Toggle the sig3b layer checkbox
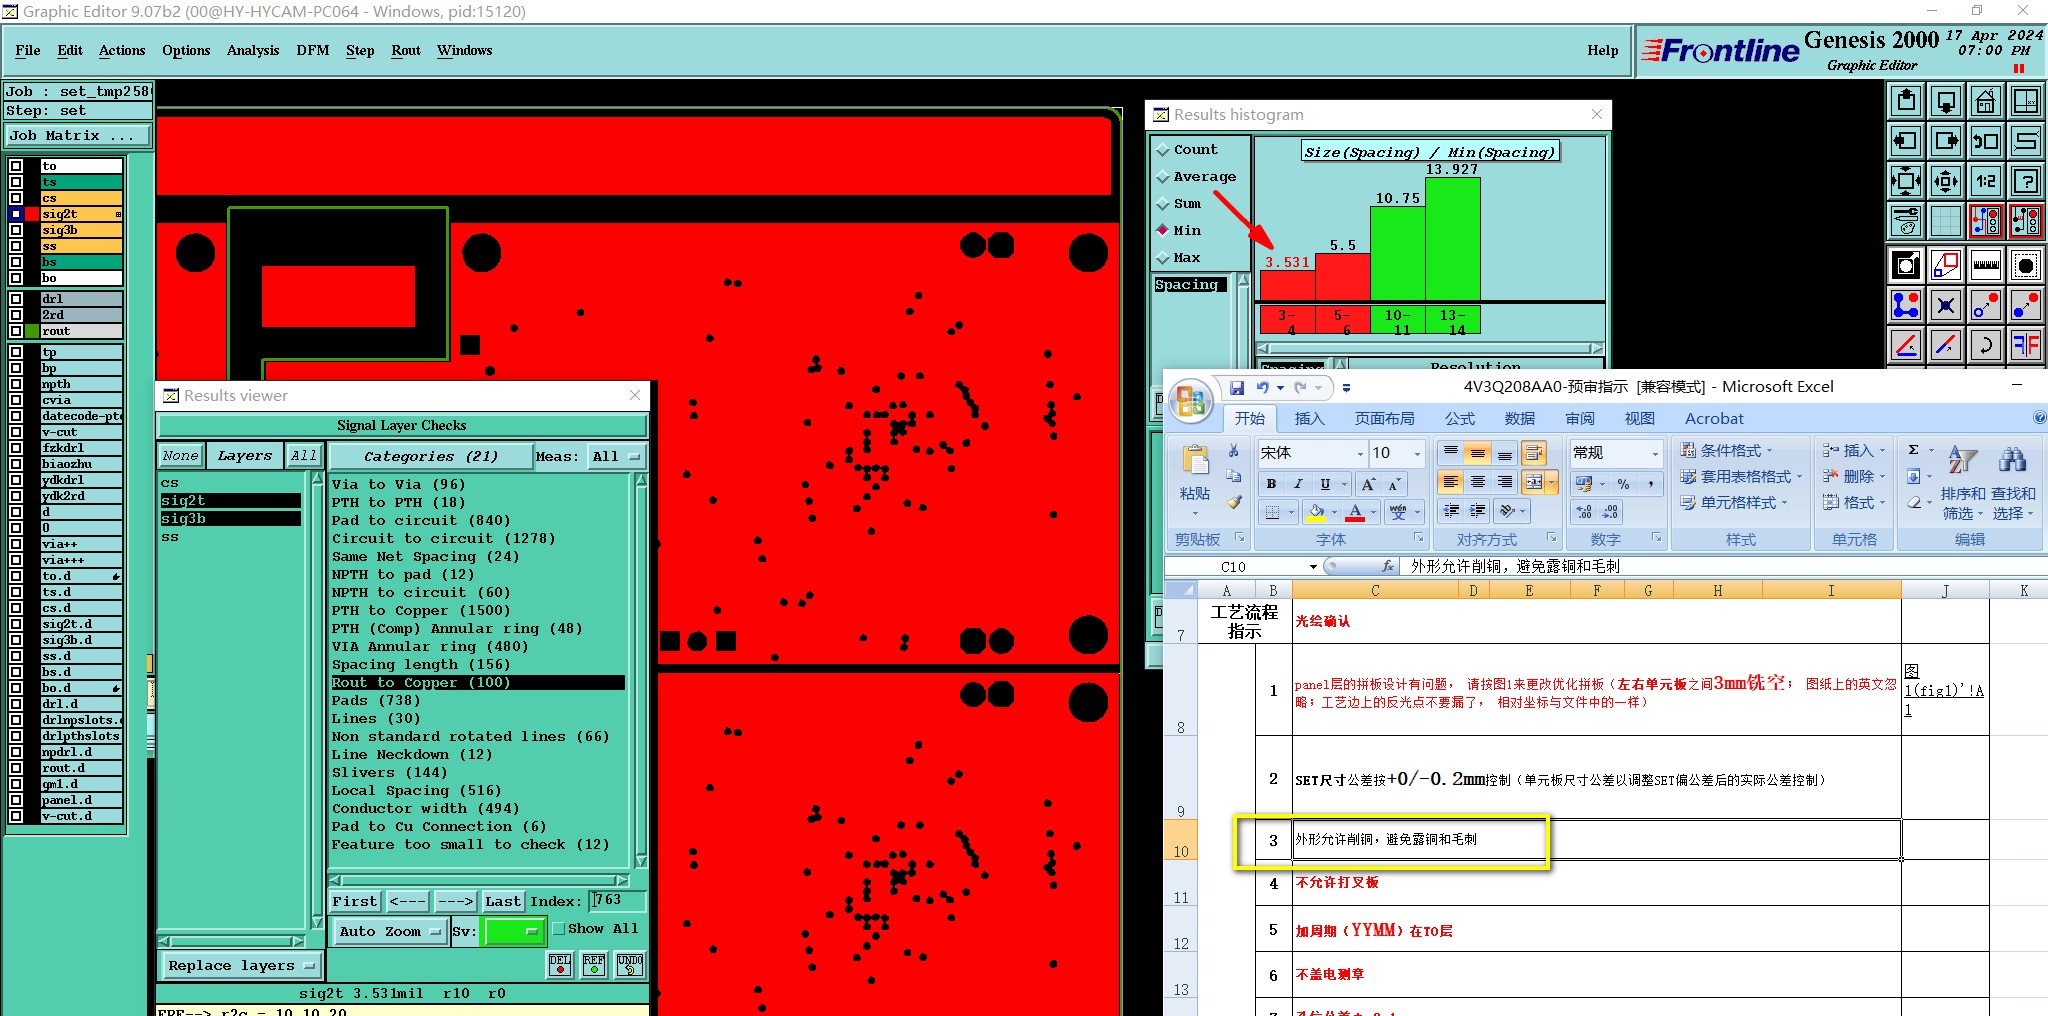The width and height of the screenshot is (2048, 1016). click(16, 230)
